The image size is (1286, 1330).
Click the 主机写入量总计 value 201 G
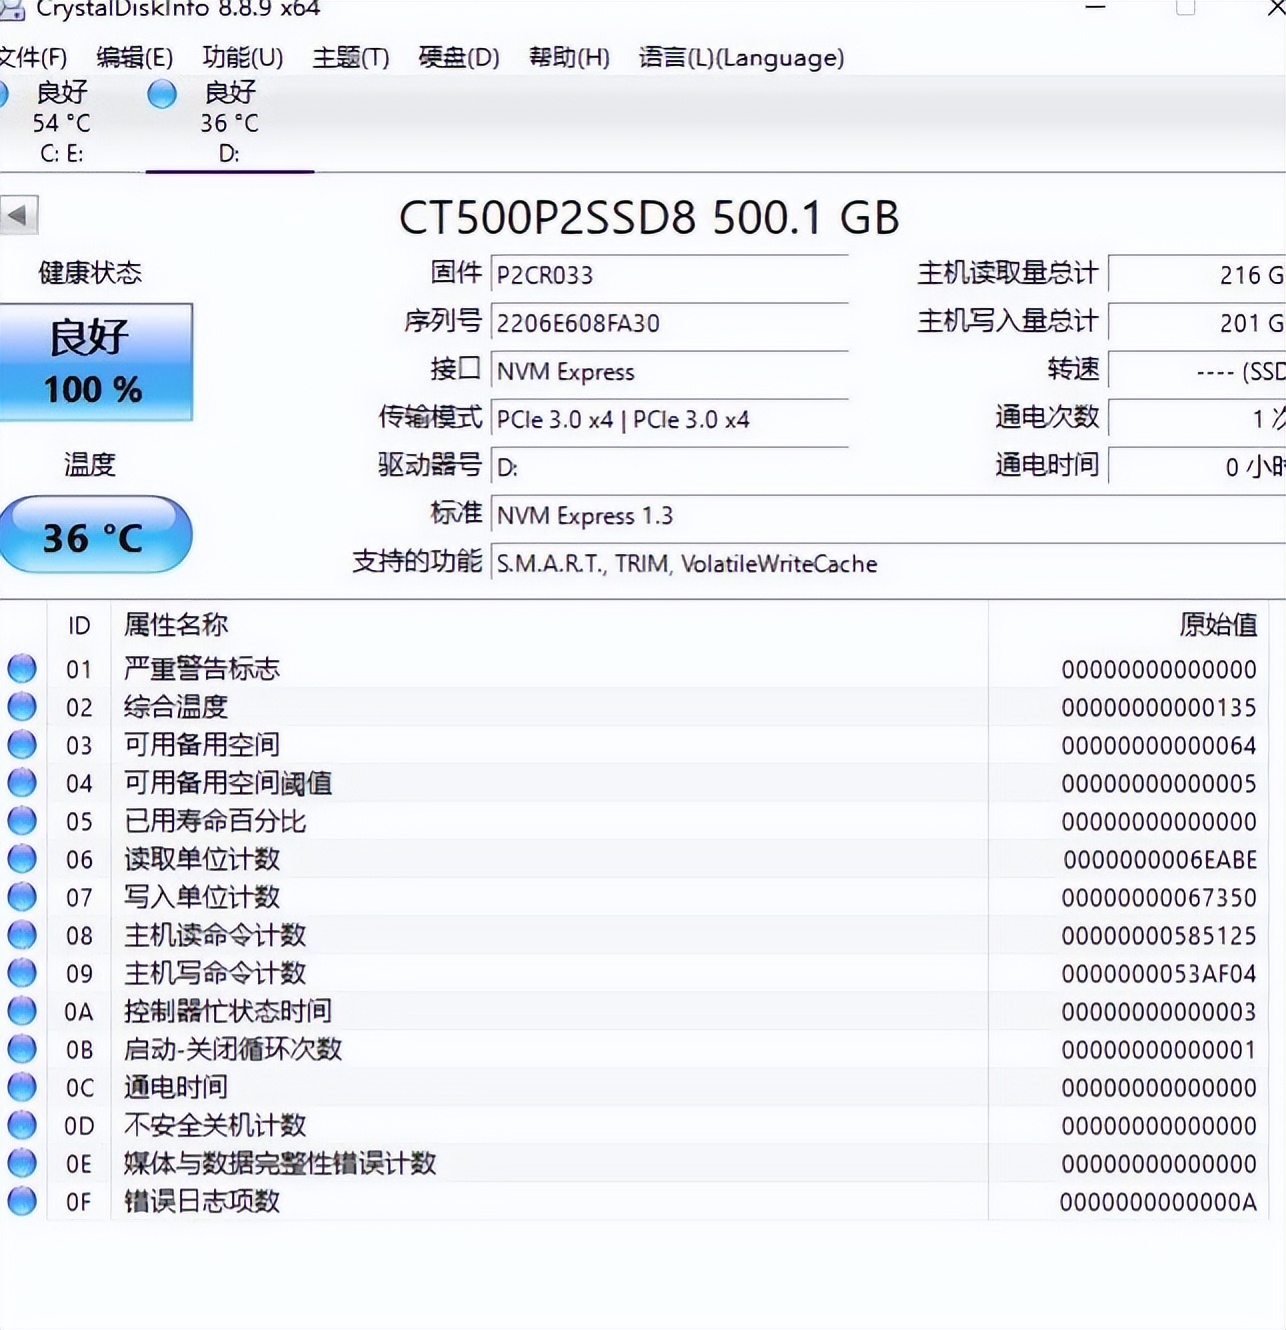[1197, 323]
